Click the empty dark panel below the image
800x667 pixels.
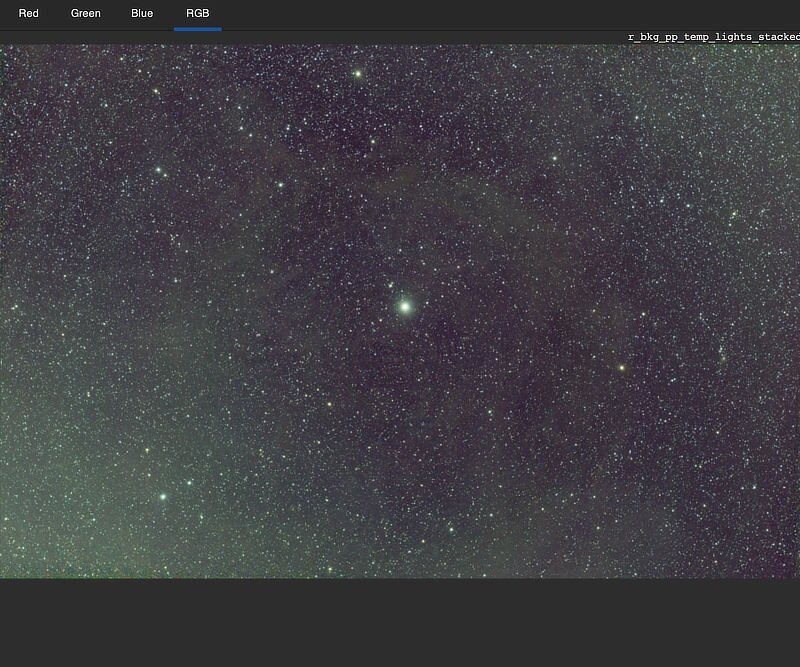coord(400,622)
